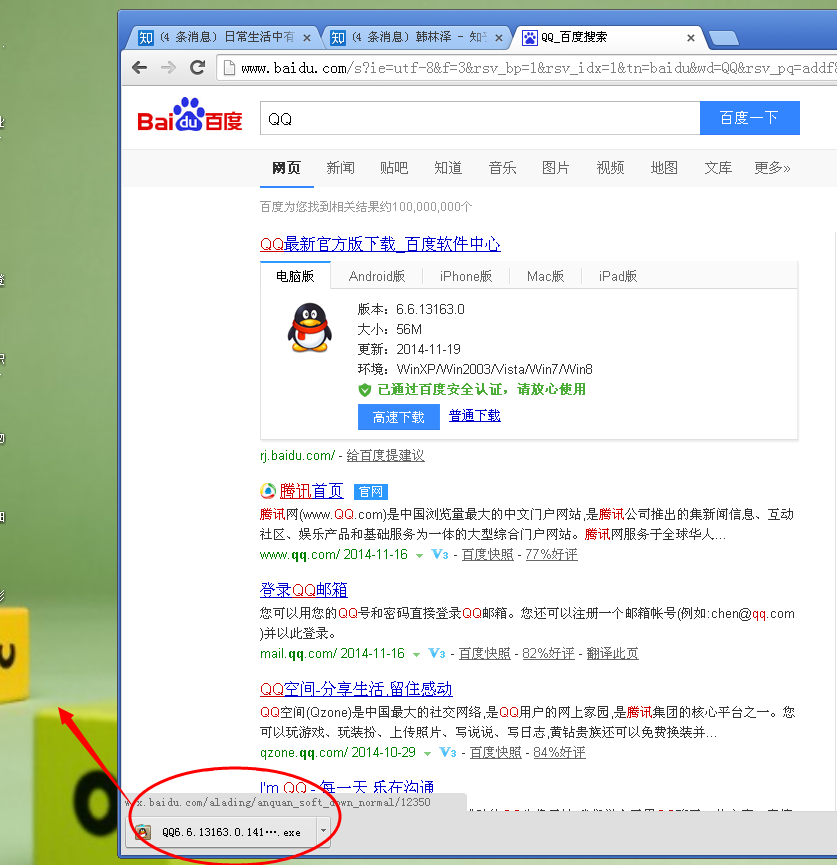Viewport: 837px width, 865px height.
Task: Select the iPhone版 download tab
Action: pyautogui.click(x=466, y=276)
